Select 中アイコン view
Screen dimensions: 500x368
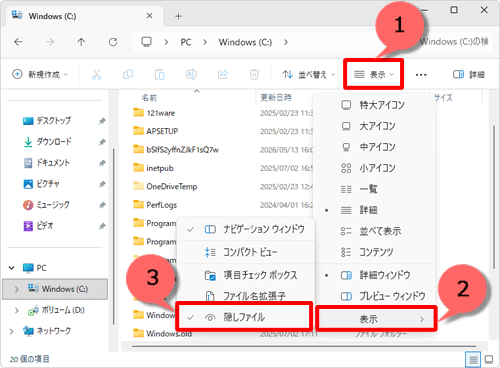tap(375, 147)
